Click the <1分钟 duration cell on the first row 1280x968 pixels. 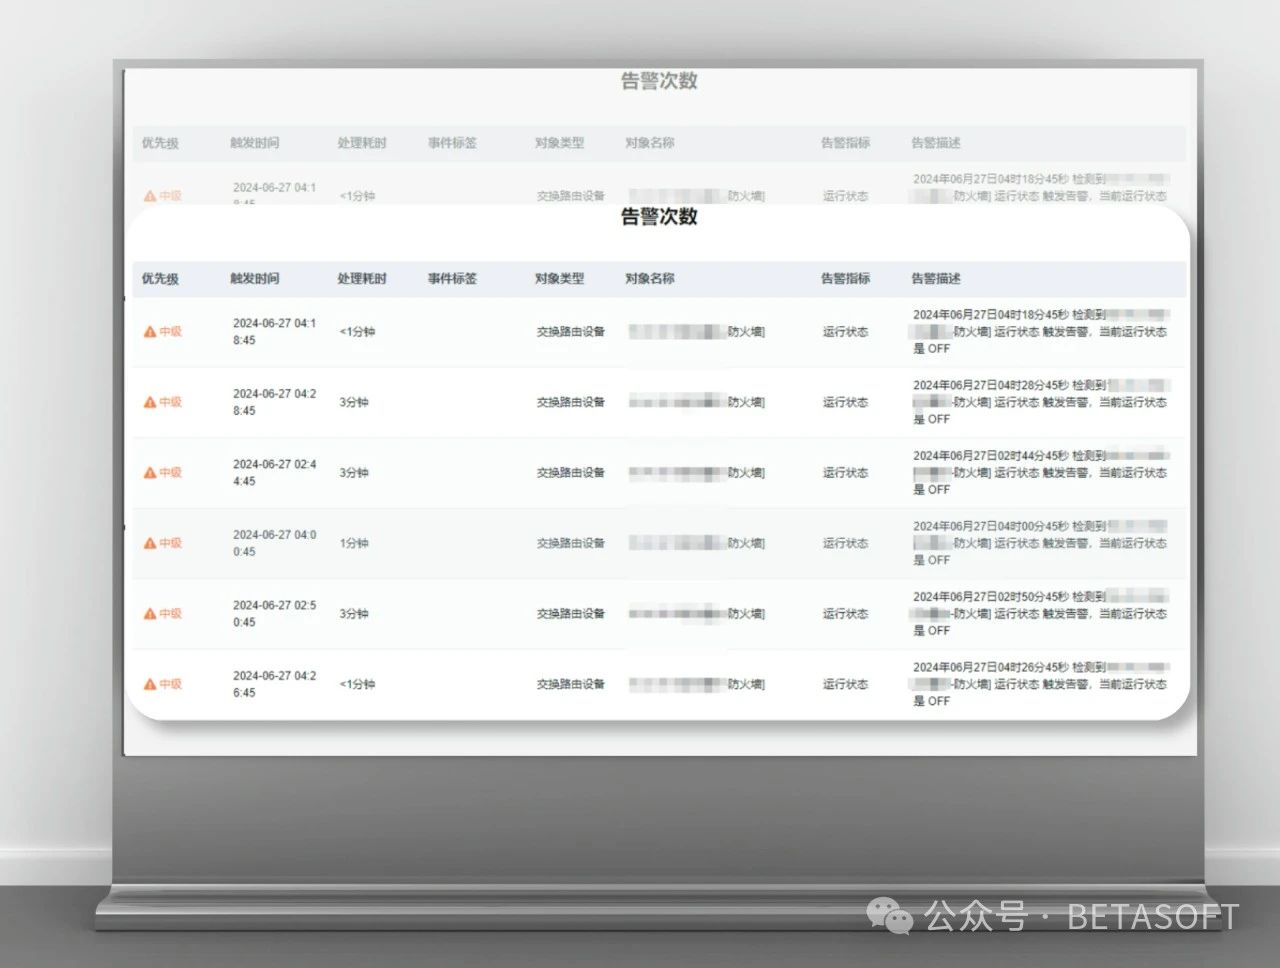pyautogui.click(x=355, y=331)
